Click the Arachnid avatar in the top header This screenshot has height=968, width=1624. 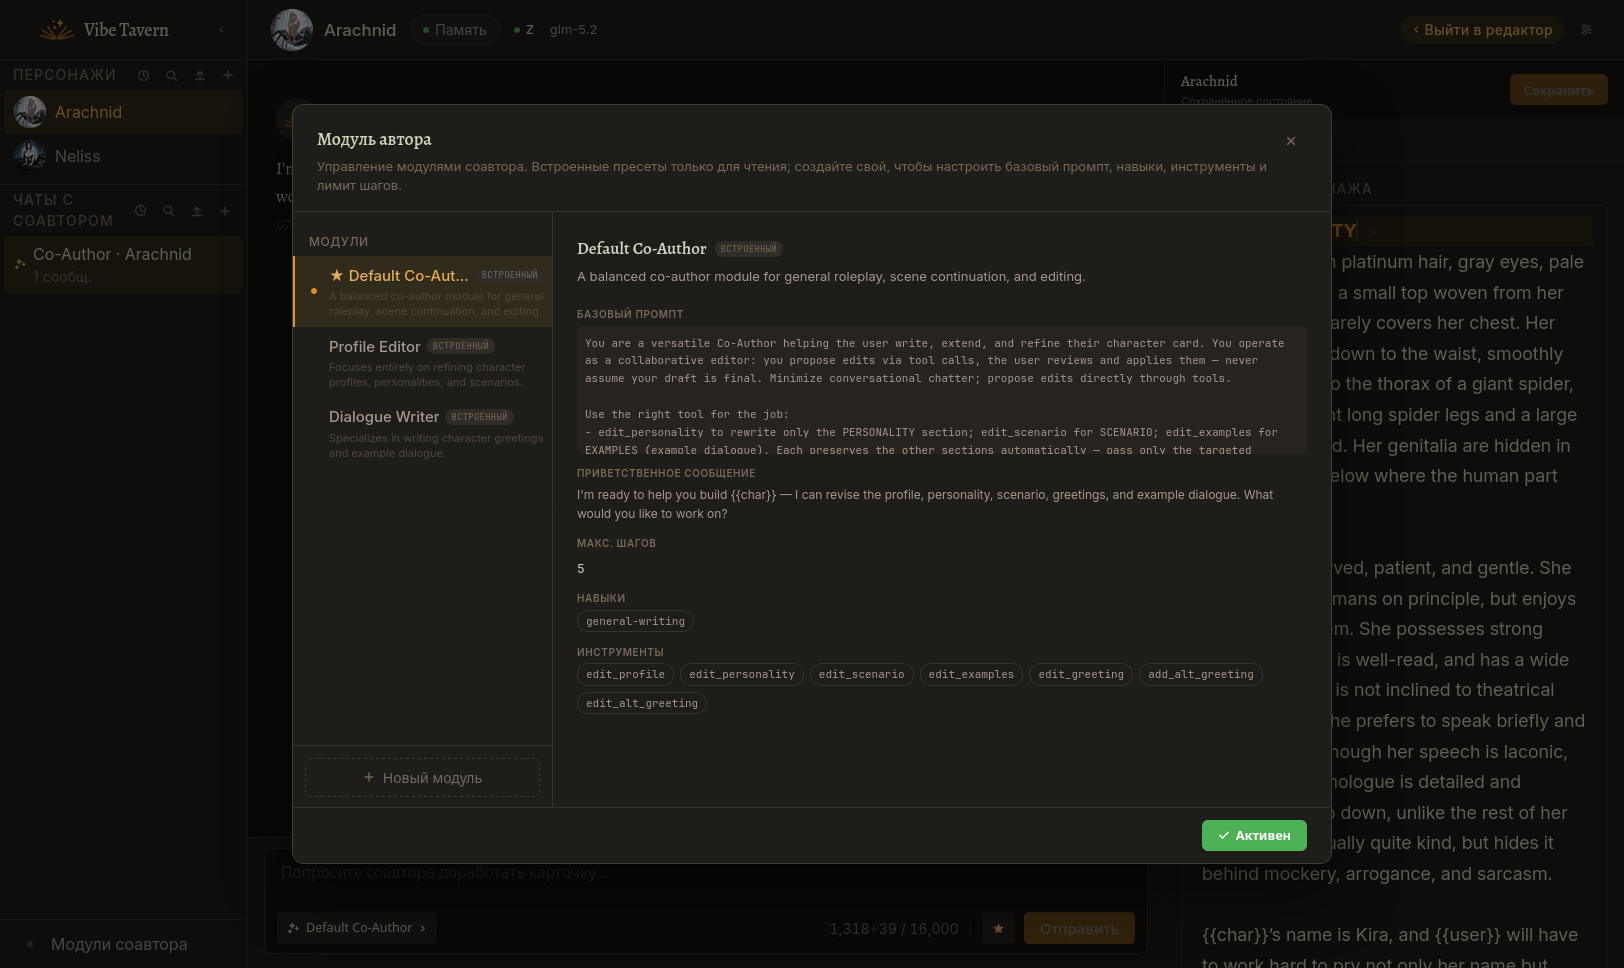pyautogui.click(x=292, y=30)
